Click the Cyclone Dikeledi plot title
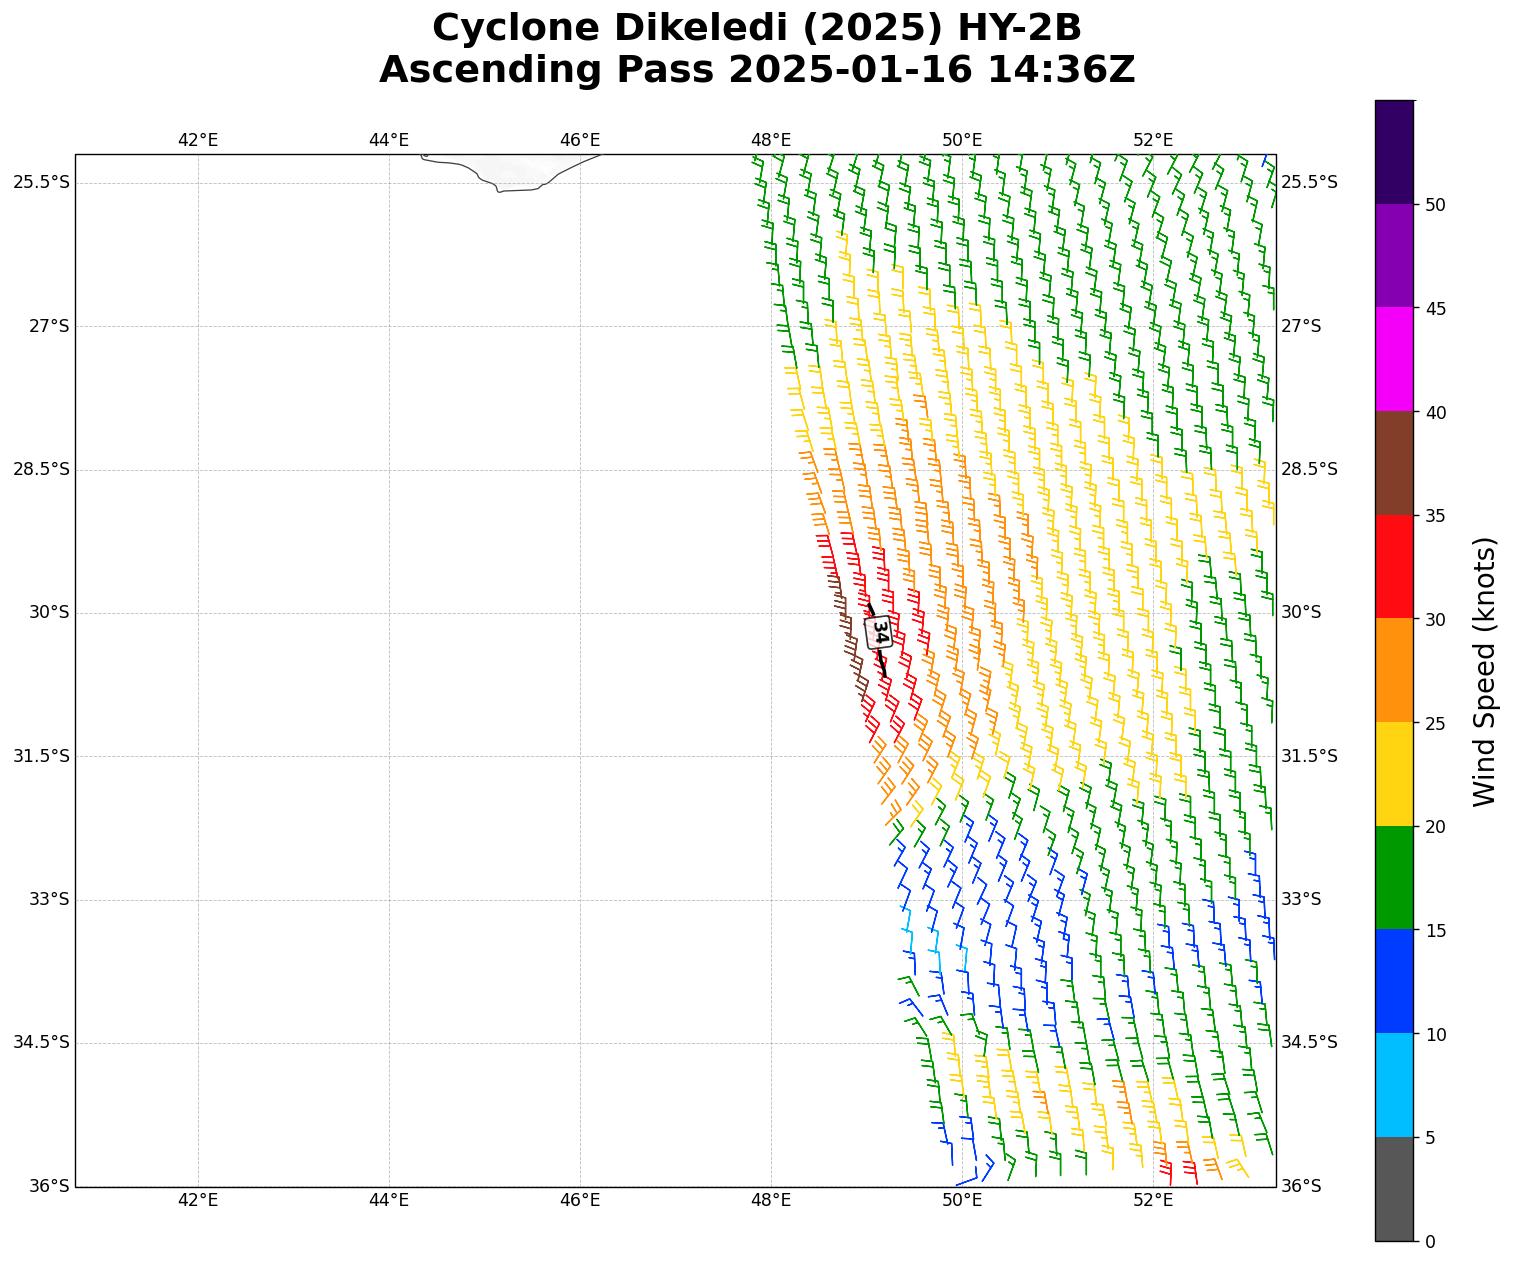1513x1264 pixels. (756, 28)
